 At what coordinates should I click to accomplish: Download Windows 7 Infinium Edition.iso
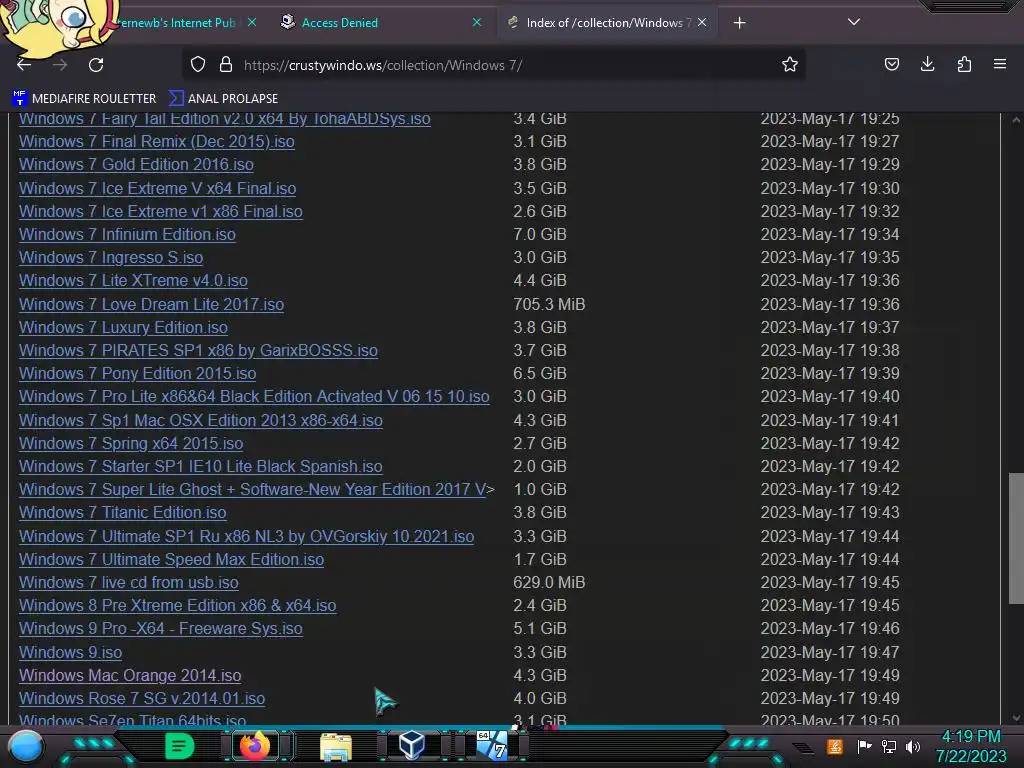[127, 234]
